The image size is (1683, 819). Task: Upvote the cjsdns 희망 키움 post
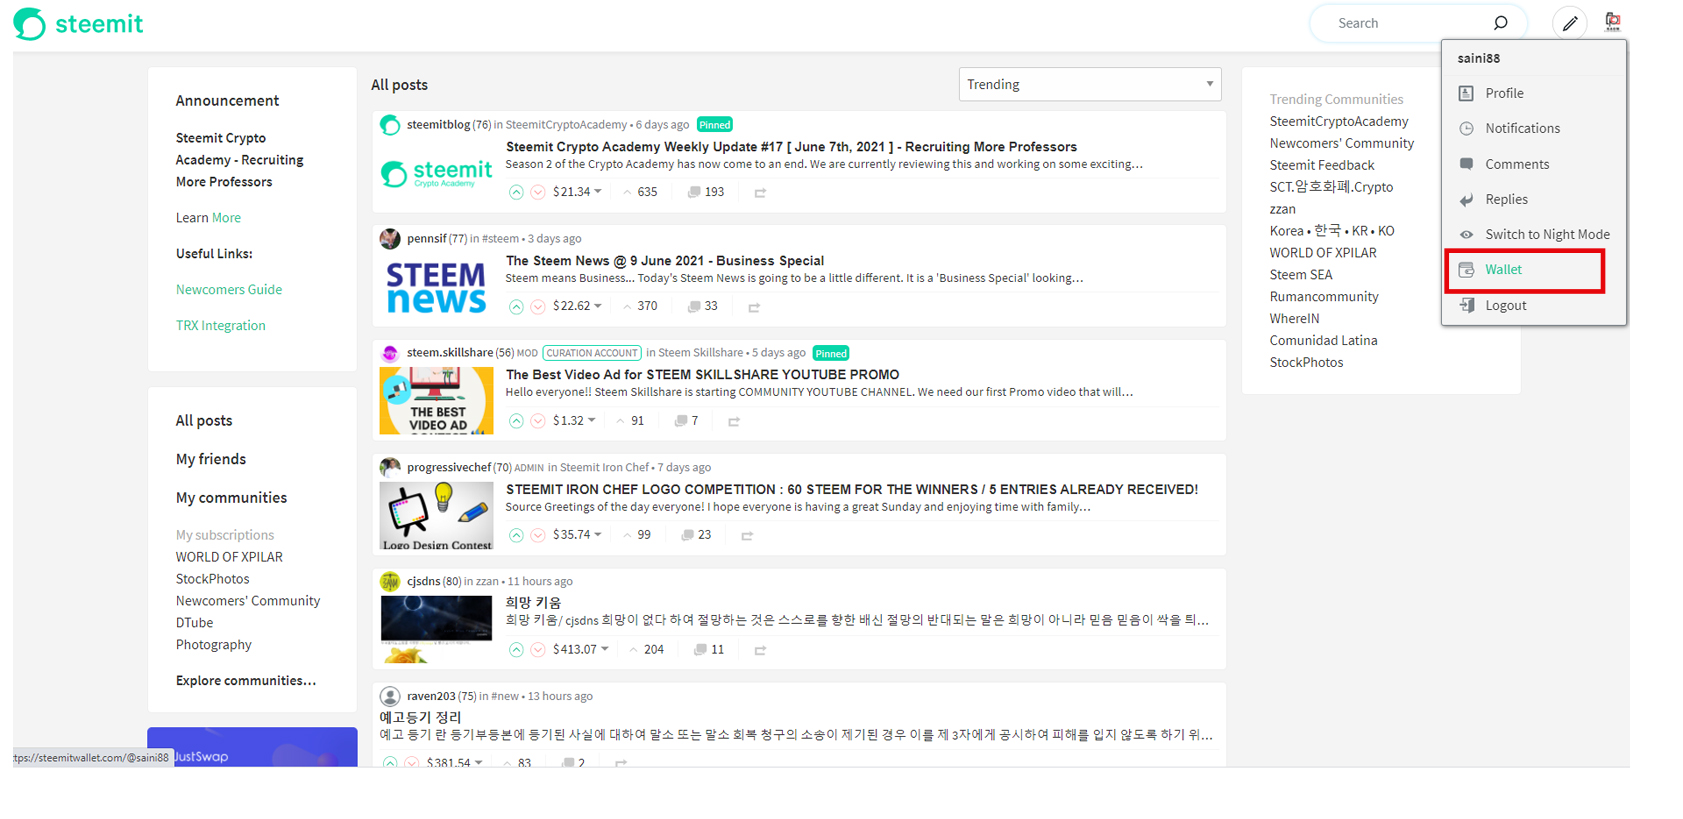pos(516,650)
